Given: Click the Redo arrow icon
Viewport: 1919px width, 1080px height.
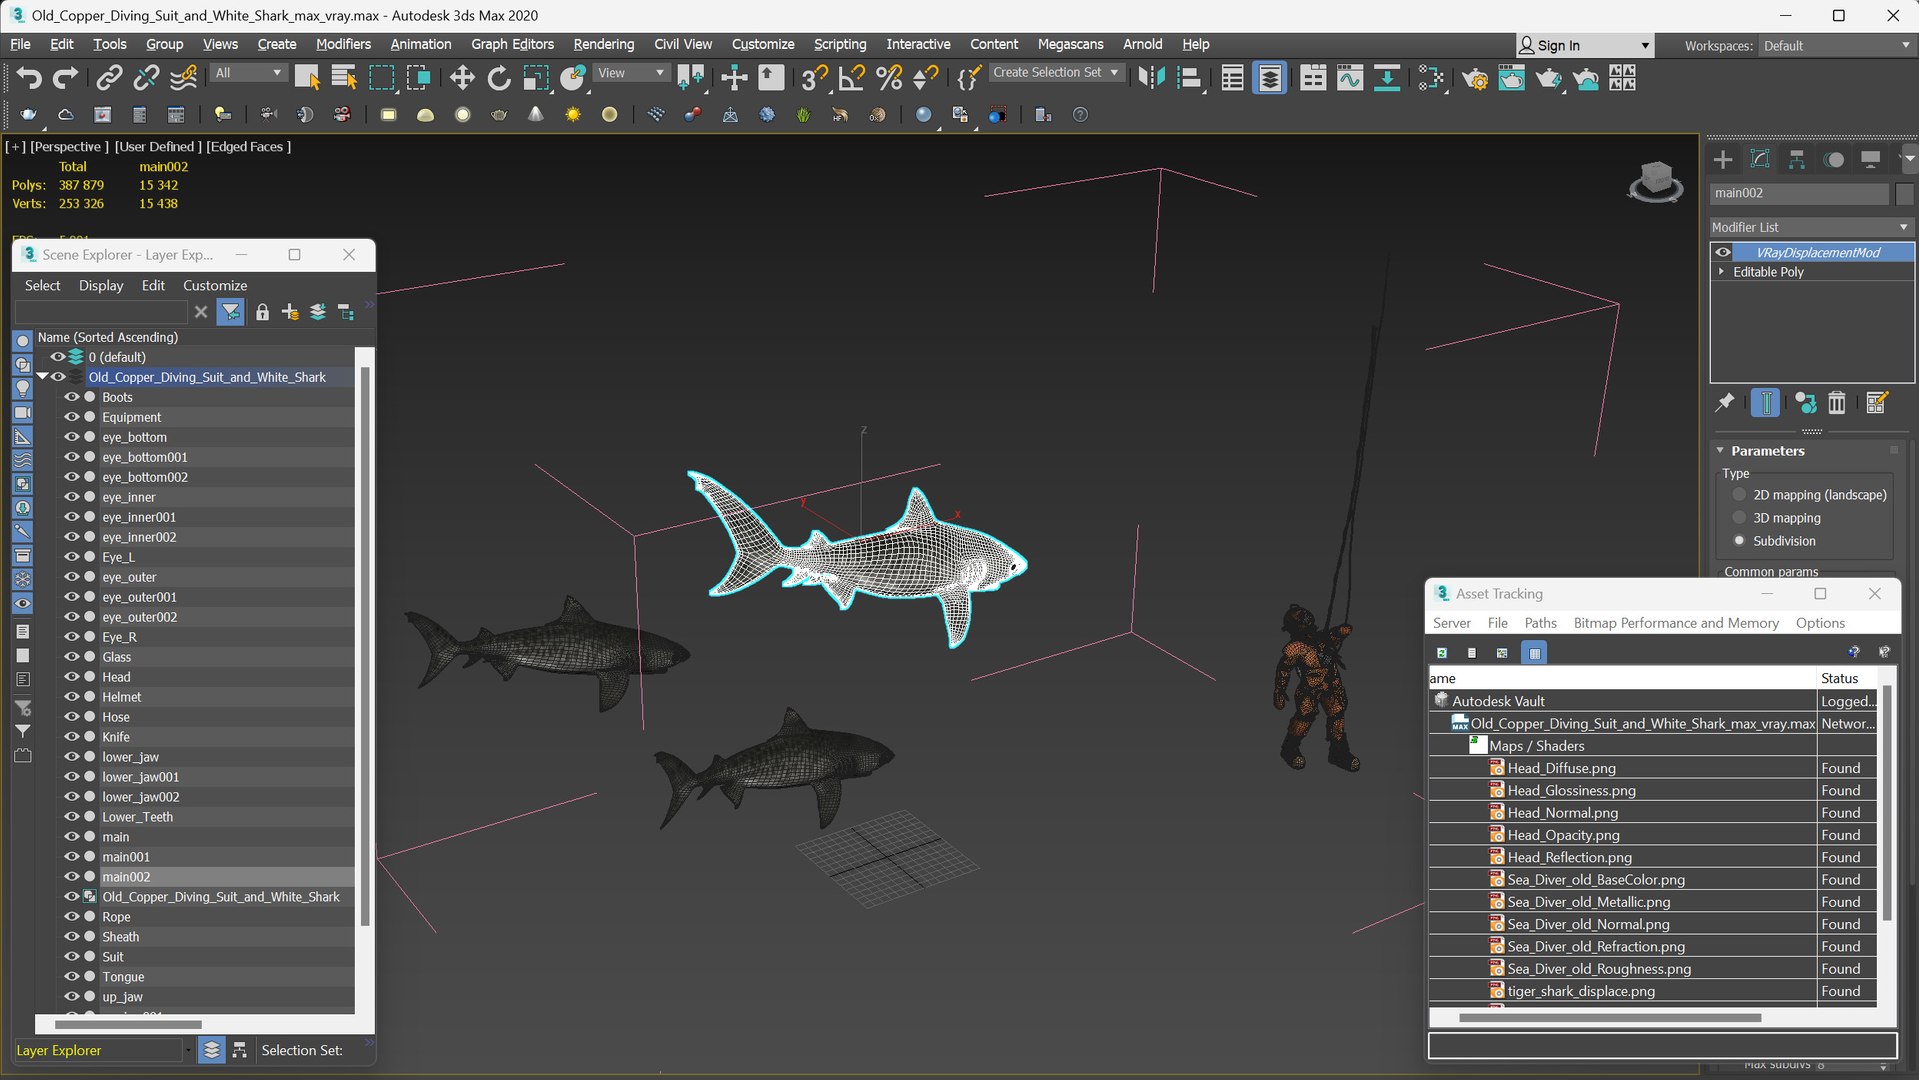Looking at the screenshot, I should [x=65, y=78].
